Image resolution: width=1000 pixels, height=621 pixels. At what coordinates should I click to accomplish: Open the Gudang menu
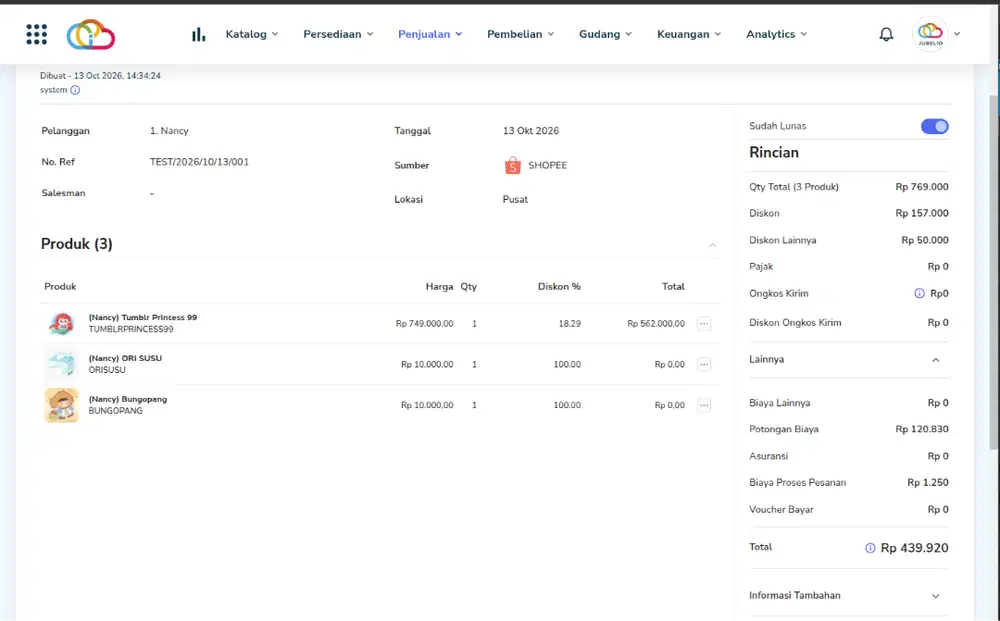coord(605,34)
